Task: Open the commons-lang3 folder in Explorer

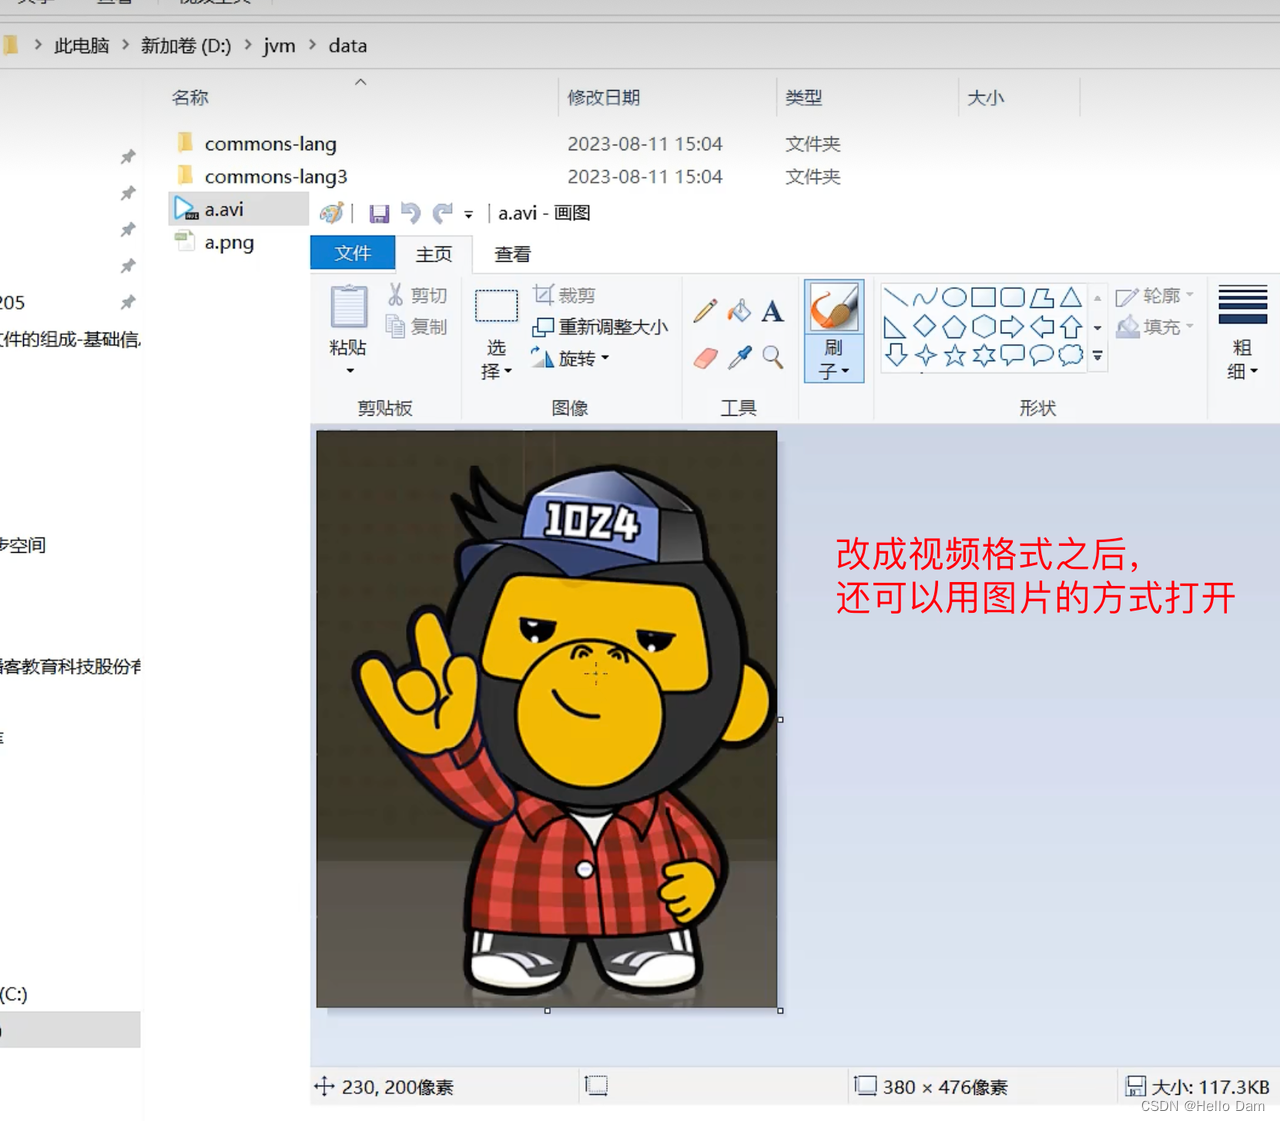Action: pyautogui.click(x=275, y=177)
